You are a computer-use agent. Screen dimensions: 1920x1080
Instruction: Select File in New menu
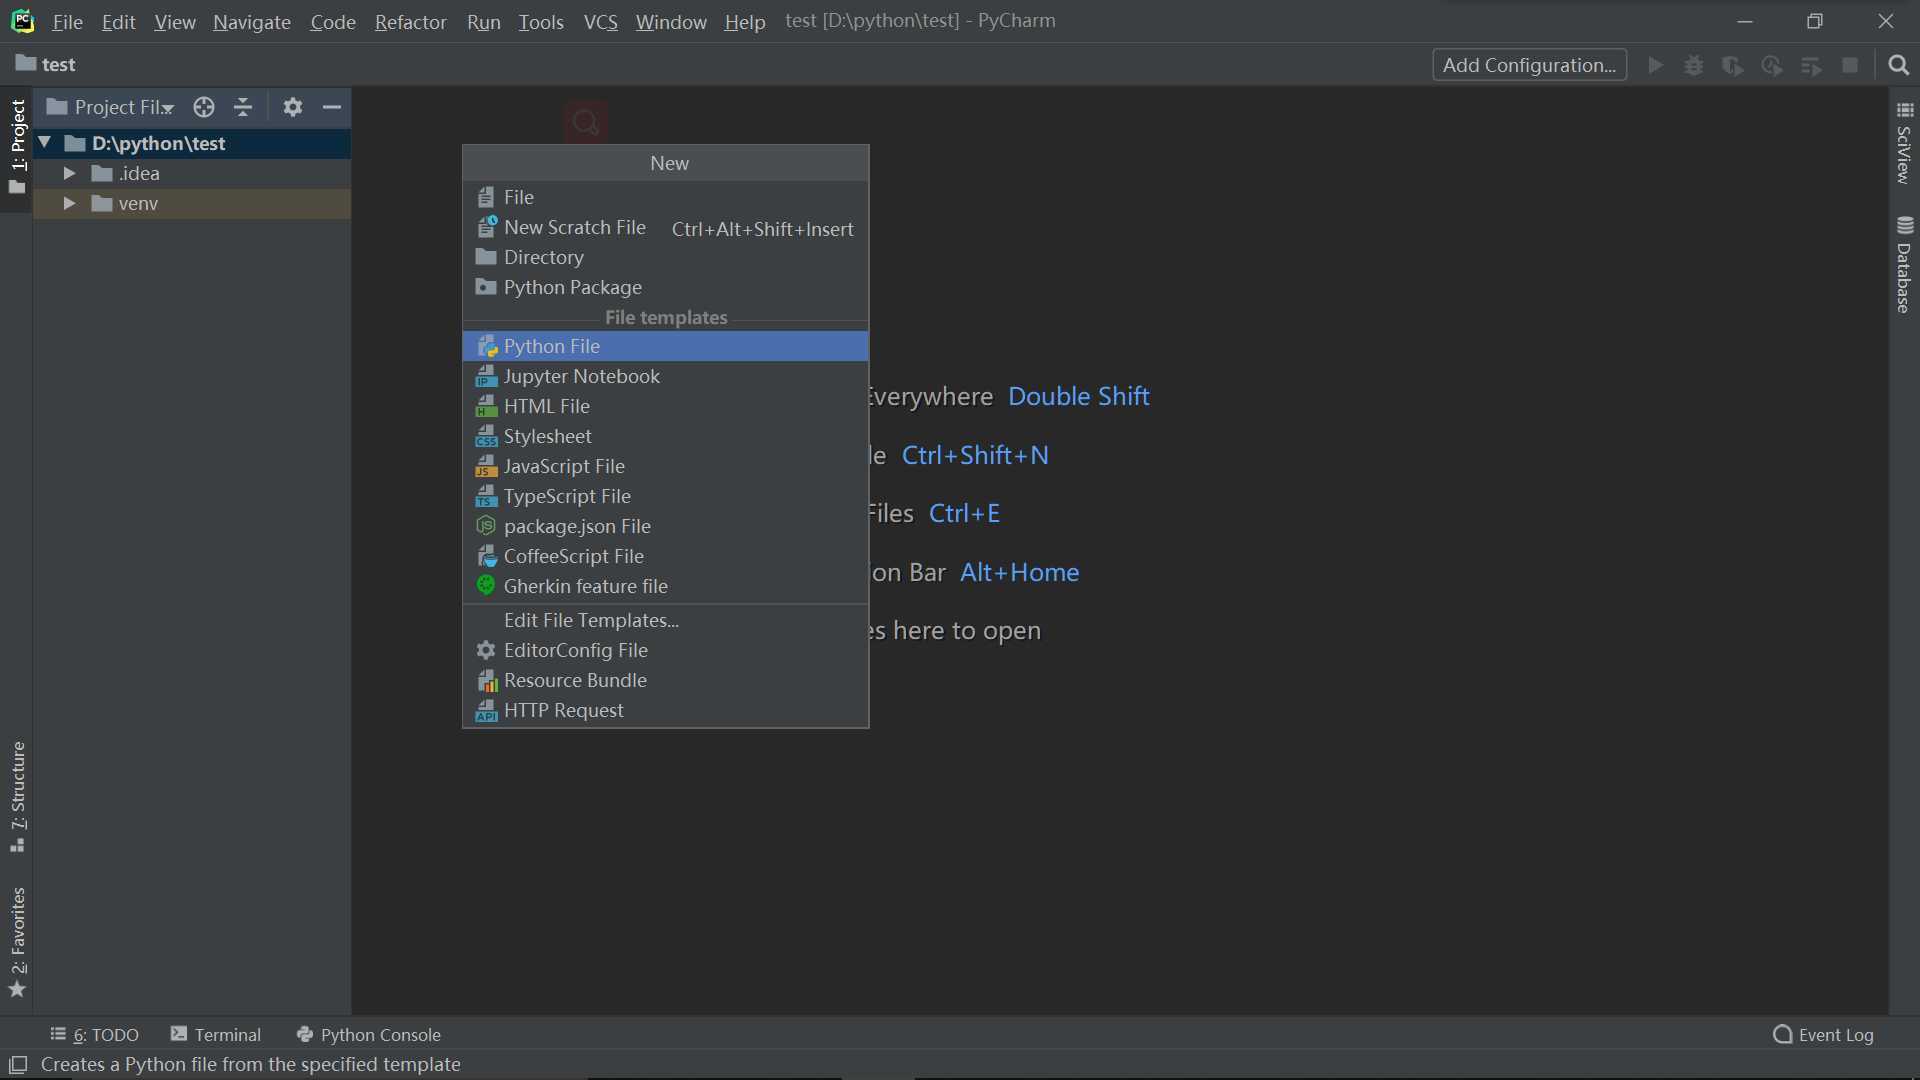pos(665,197)
